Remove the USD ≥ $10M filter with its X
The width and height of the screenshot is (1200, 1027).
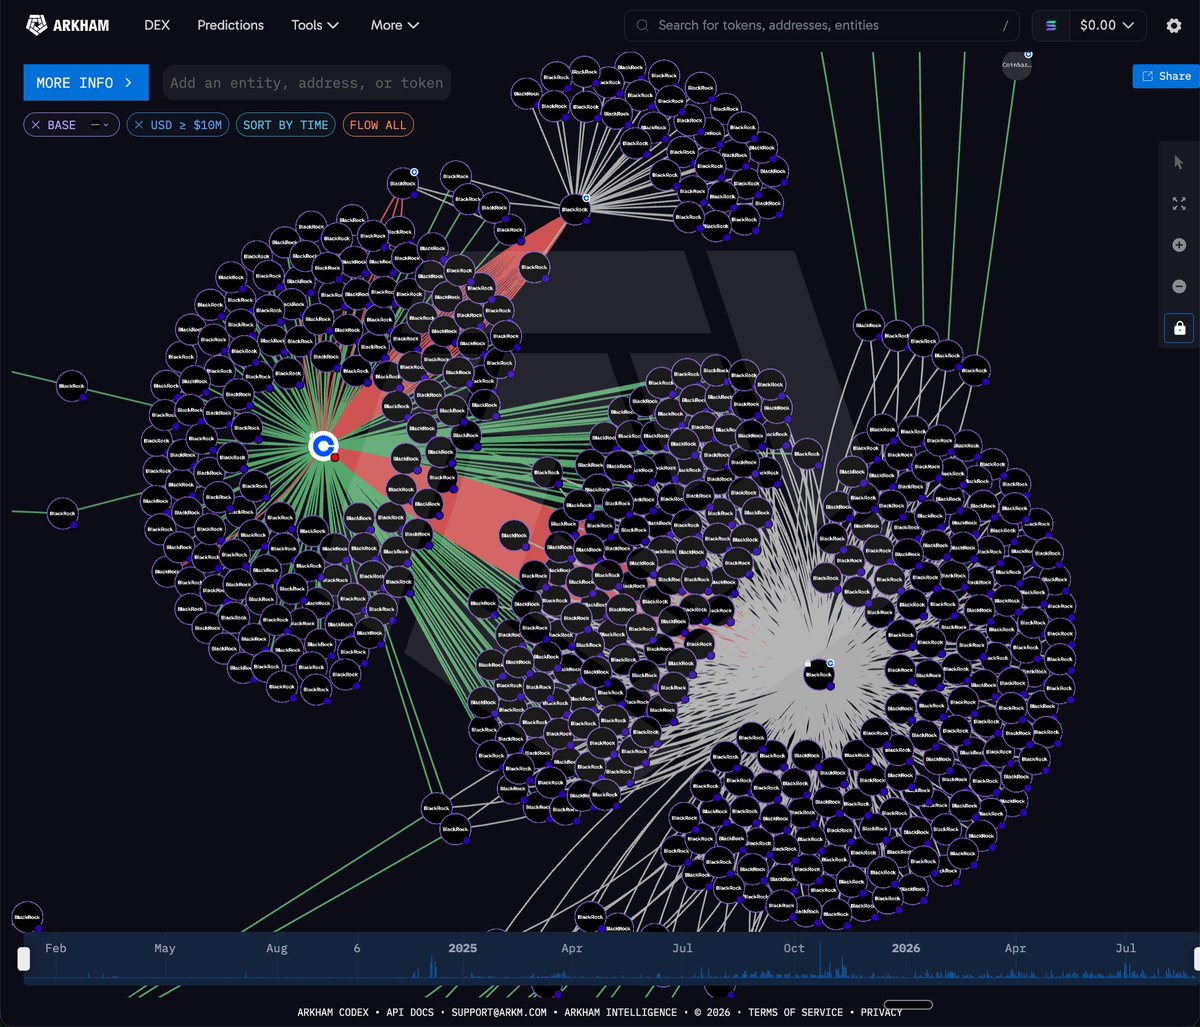(x=139, y=125)
